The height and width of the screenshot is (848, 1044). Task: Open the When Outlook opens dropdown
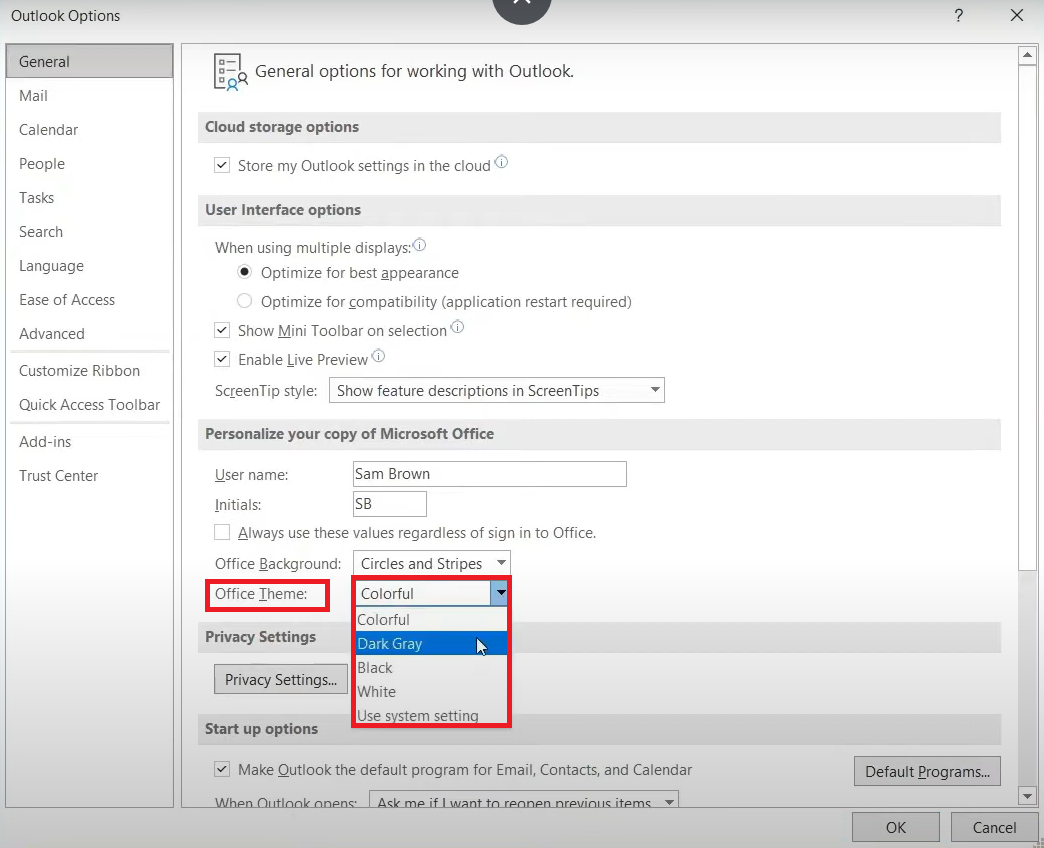tap(524, 801)
